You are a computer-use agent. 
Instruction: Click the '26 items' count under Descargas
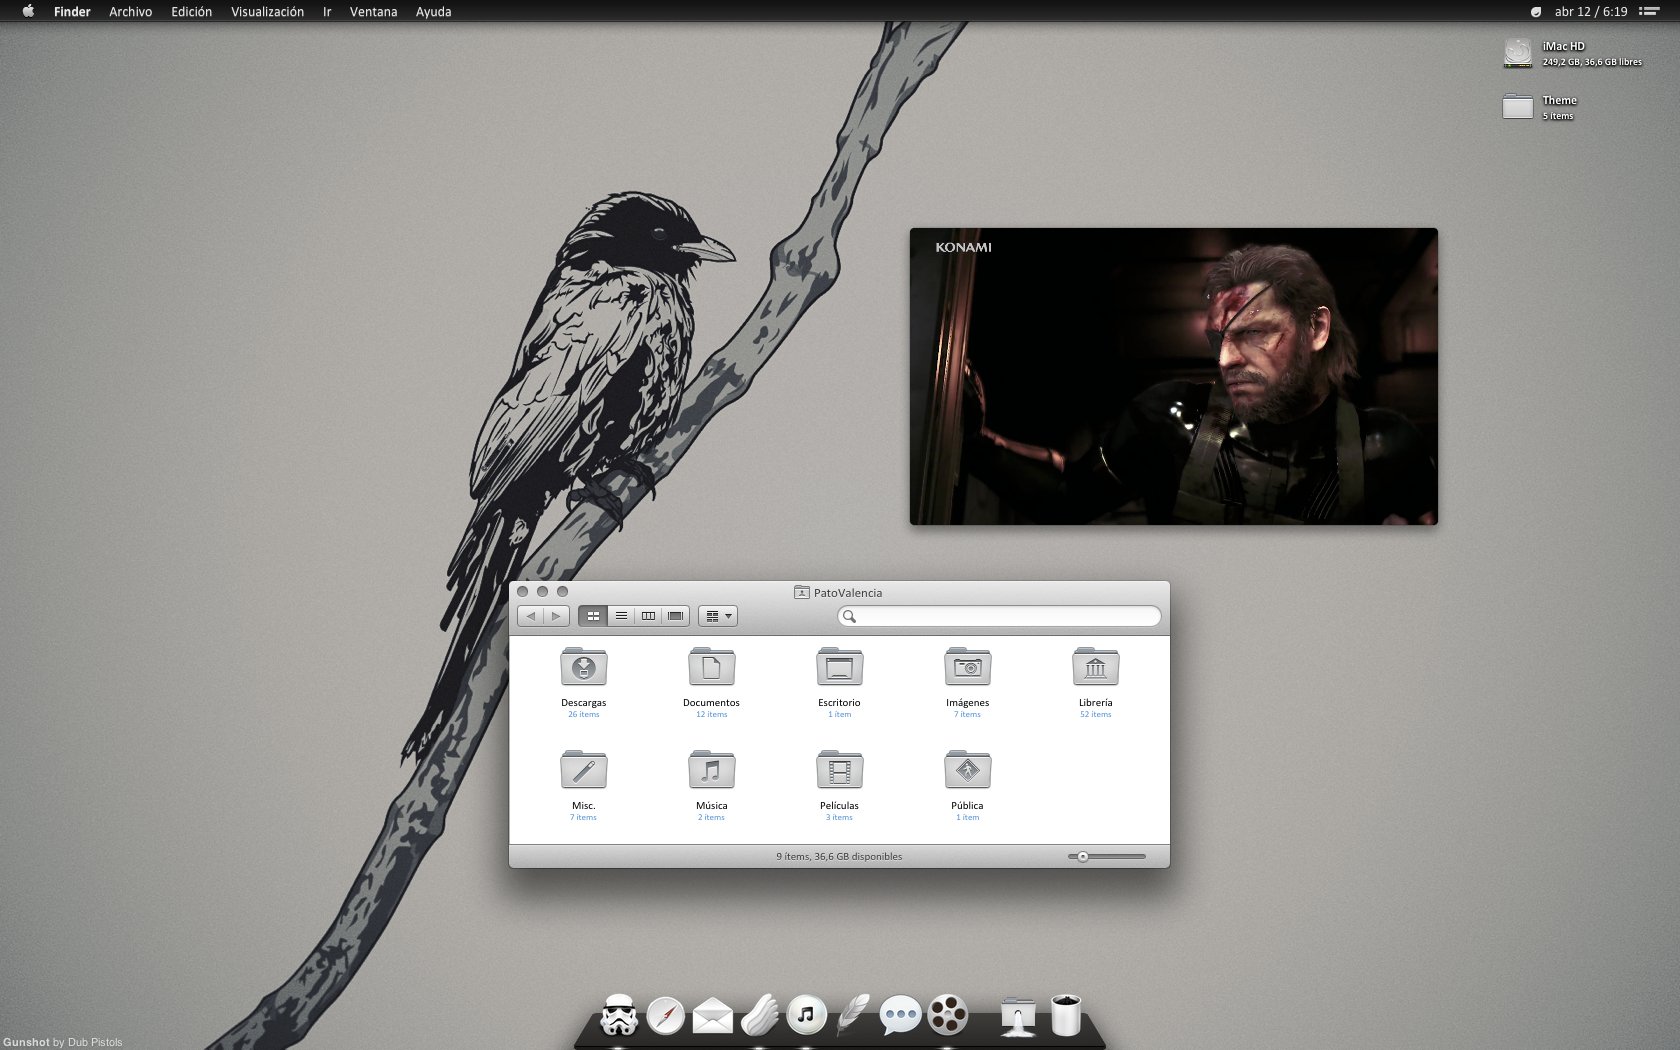[x=584, y=714]
